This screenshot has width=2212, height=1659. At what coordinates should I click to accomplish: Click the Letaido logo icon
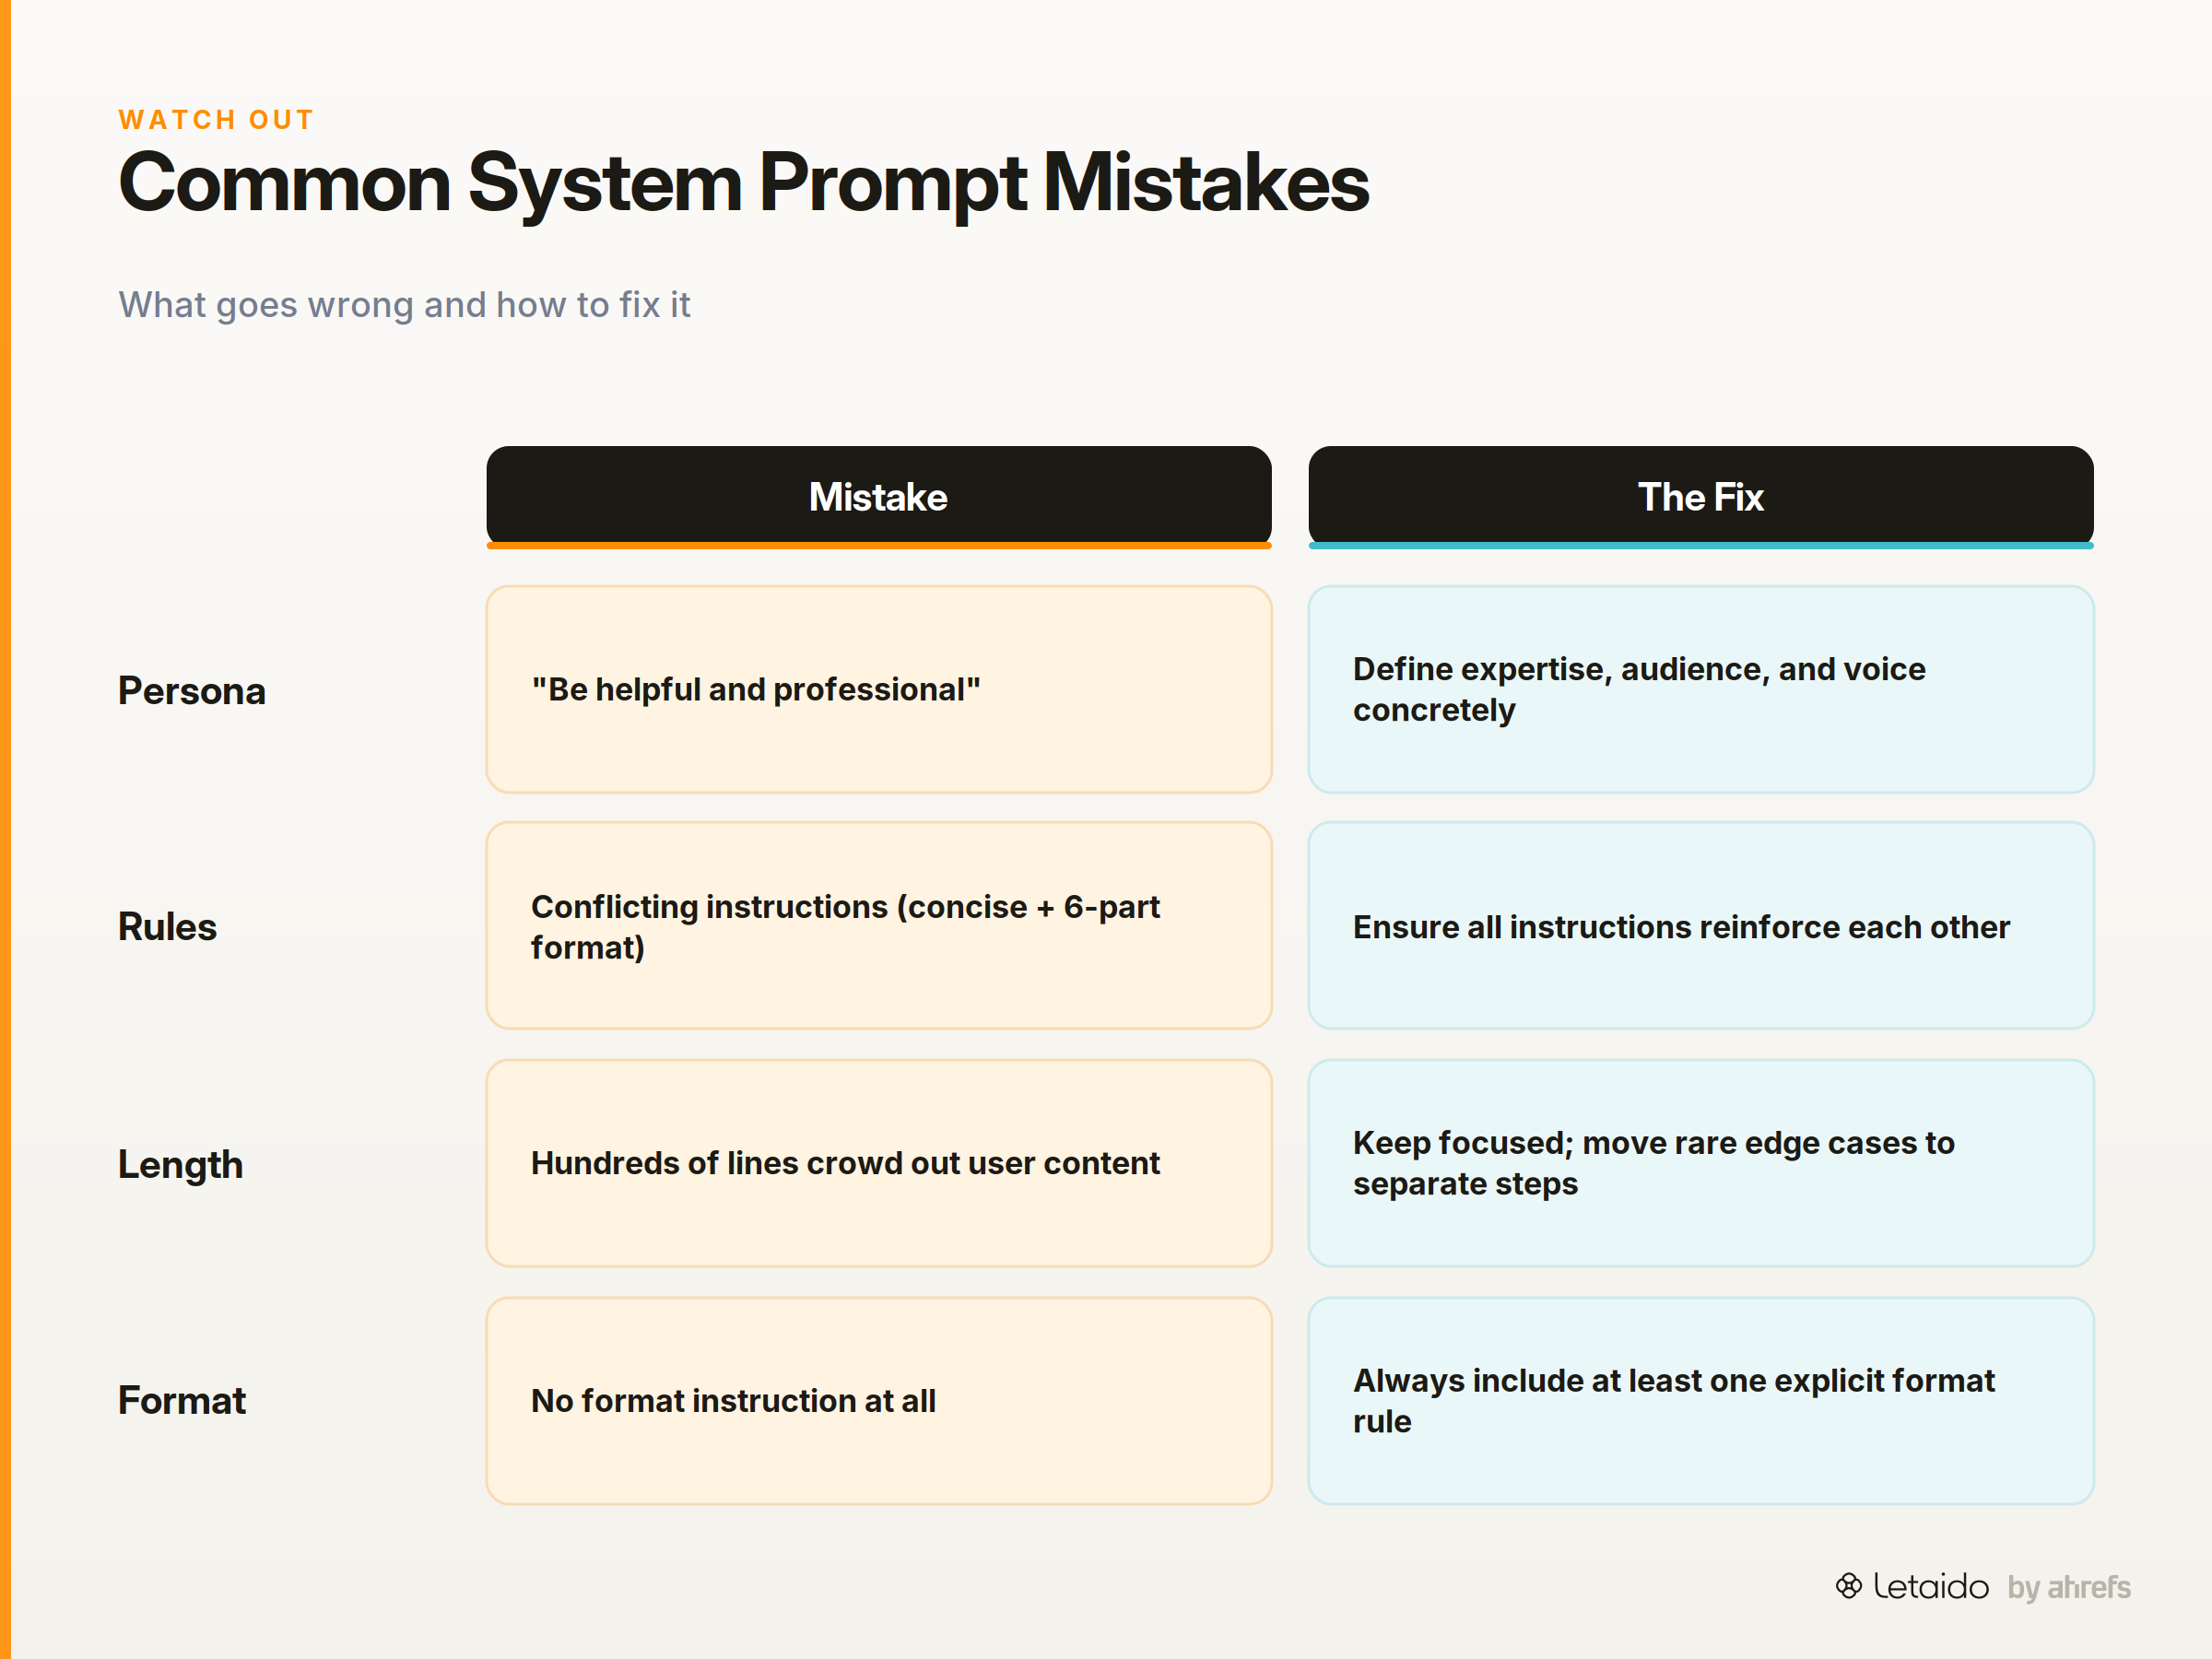point(1848,1586)
